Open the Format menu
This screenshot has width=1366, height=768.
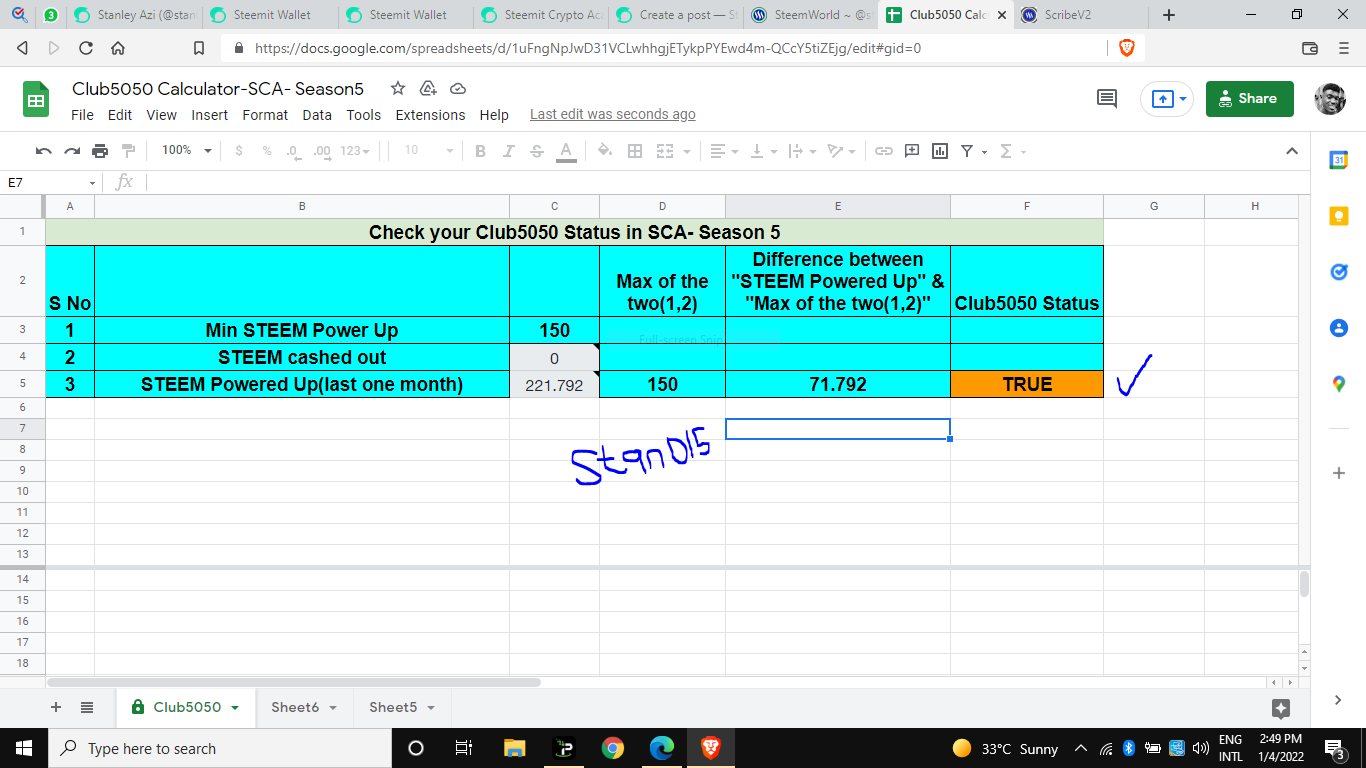(265, 115)
